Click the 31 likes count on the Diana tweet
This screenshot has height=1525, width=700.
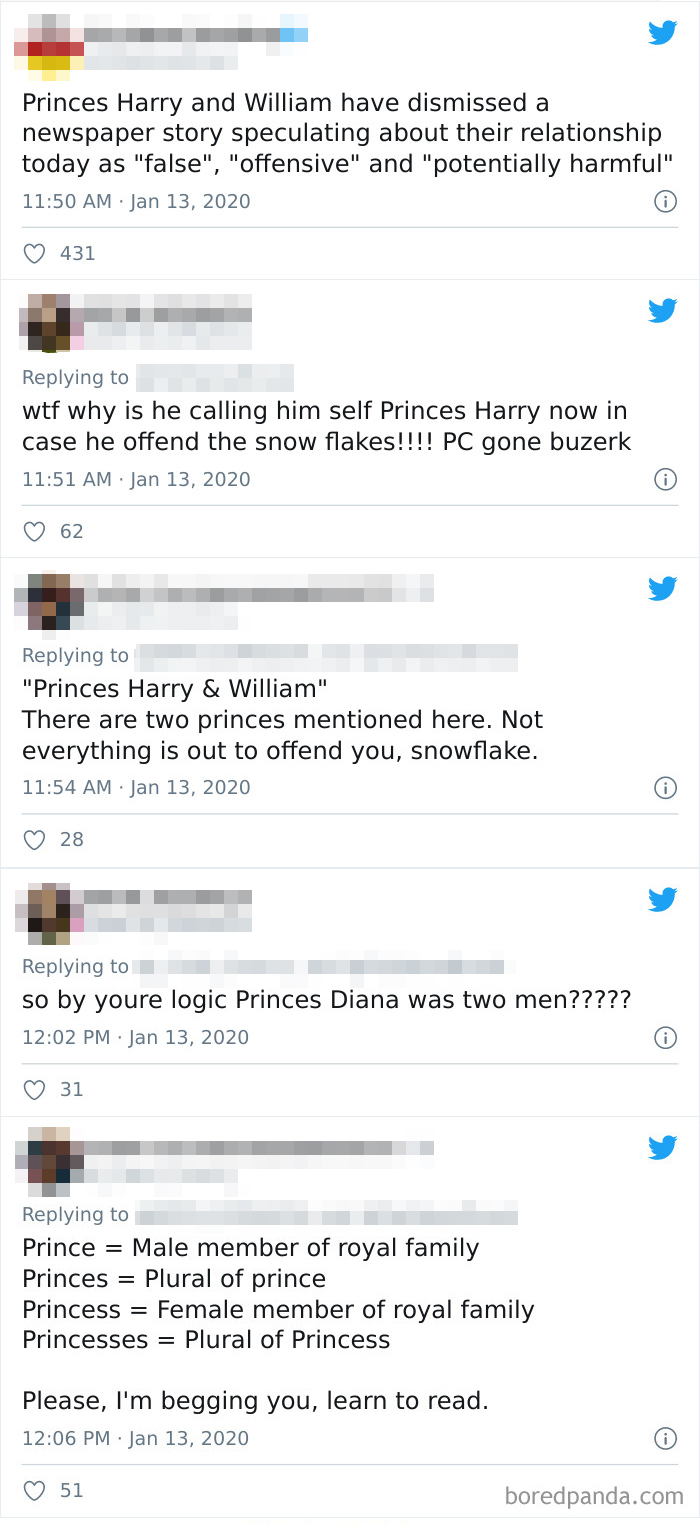[x=70, y=1089]
